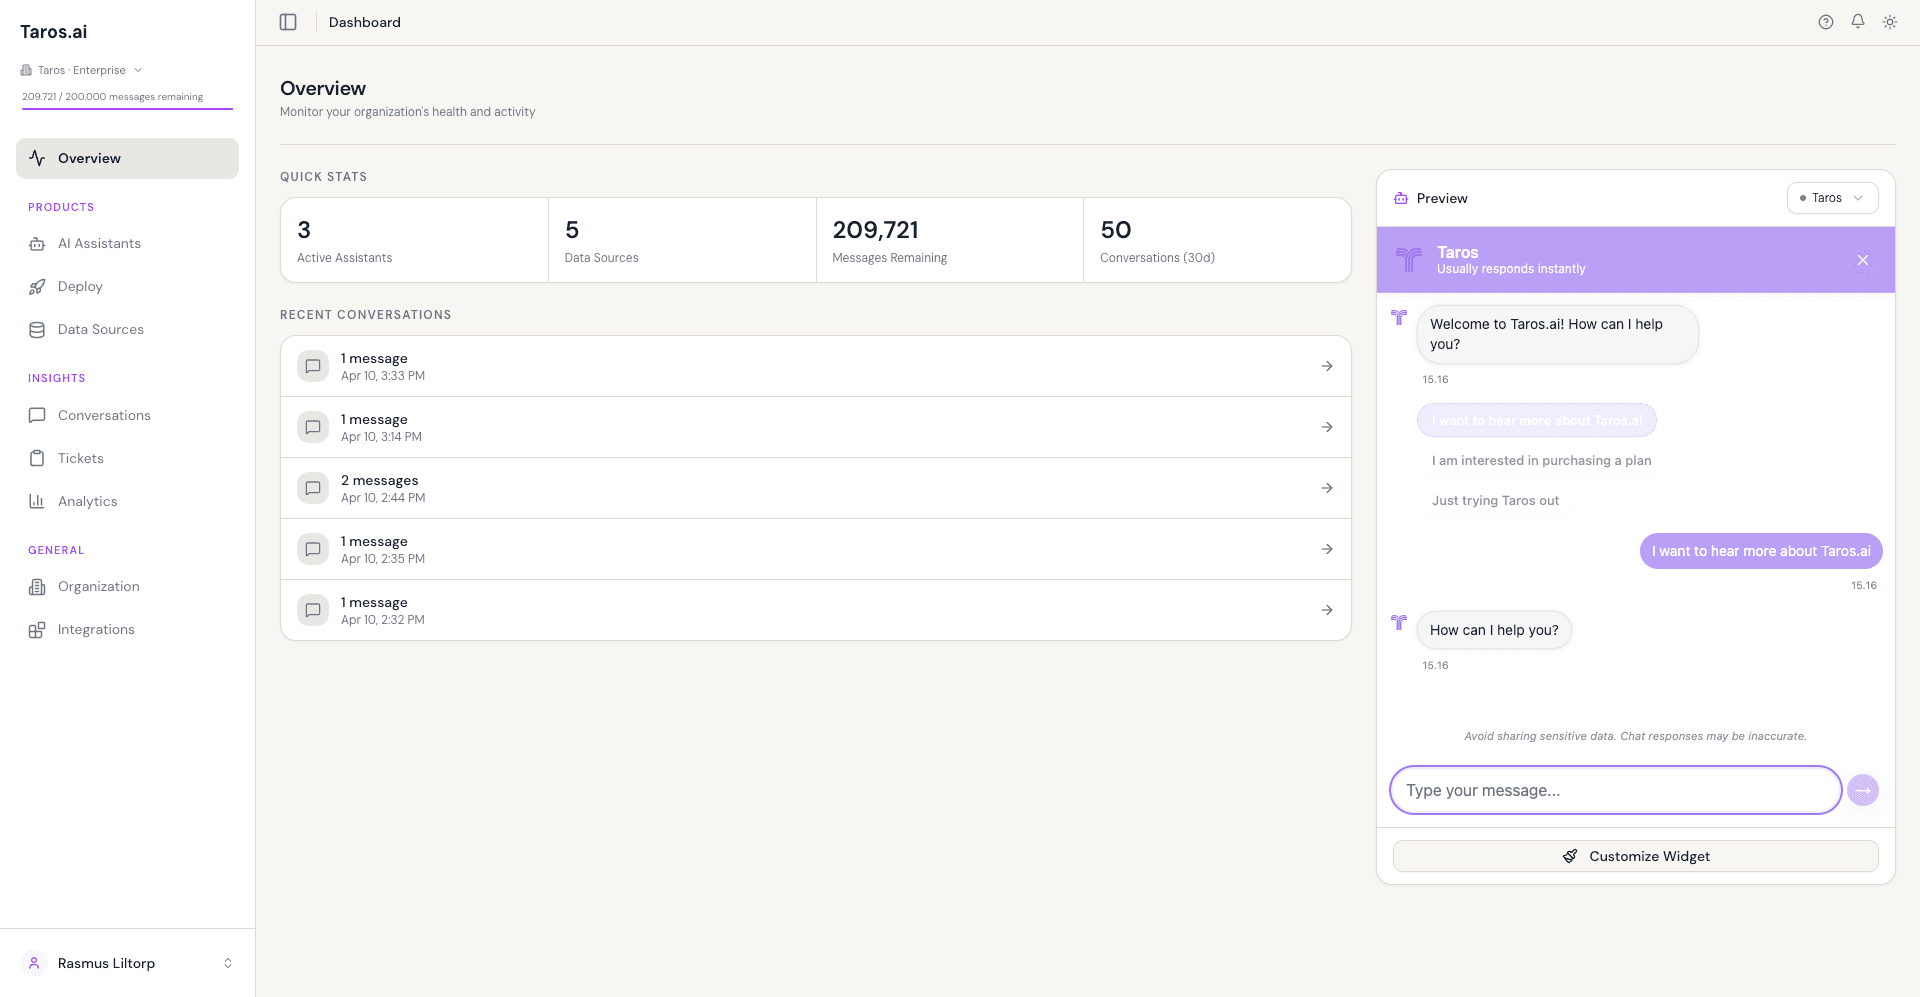
Task: Click the 'How can I help you?' chat bubble
Action: [1494, 630]
